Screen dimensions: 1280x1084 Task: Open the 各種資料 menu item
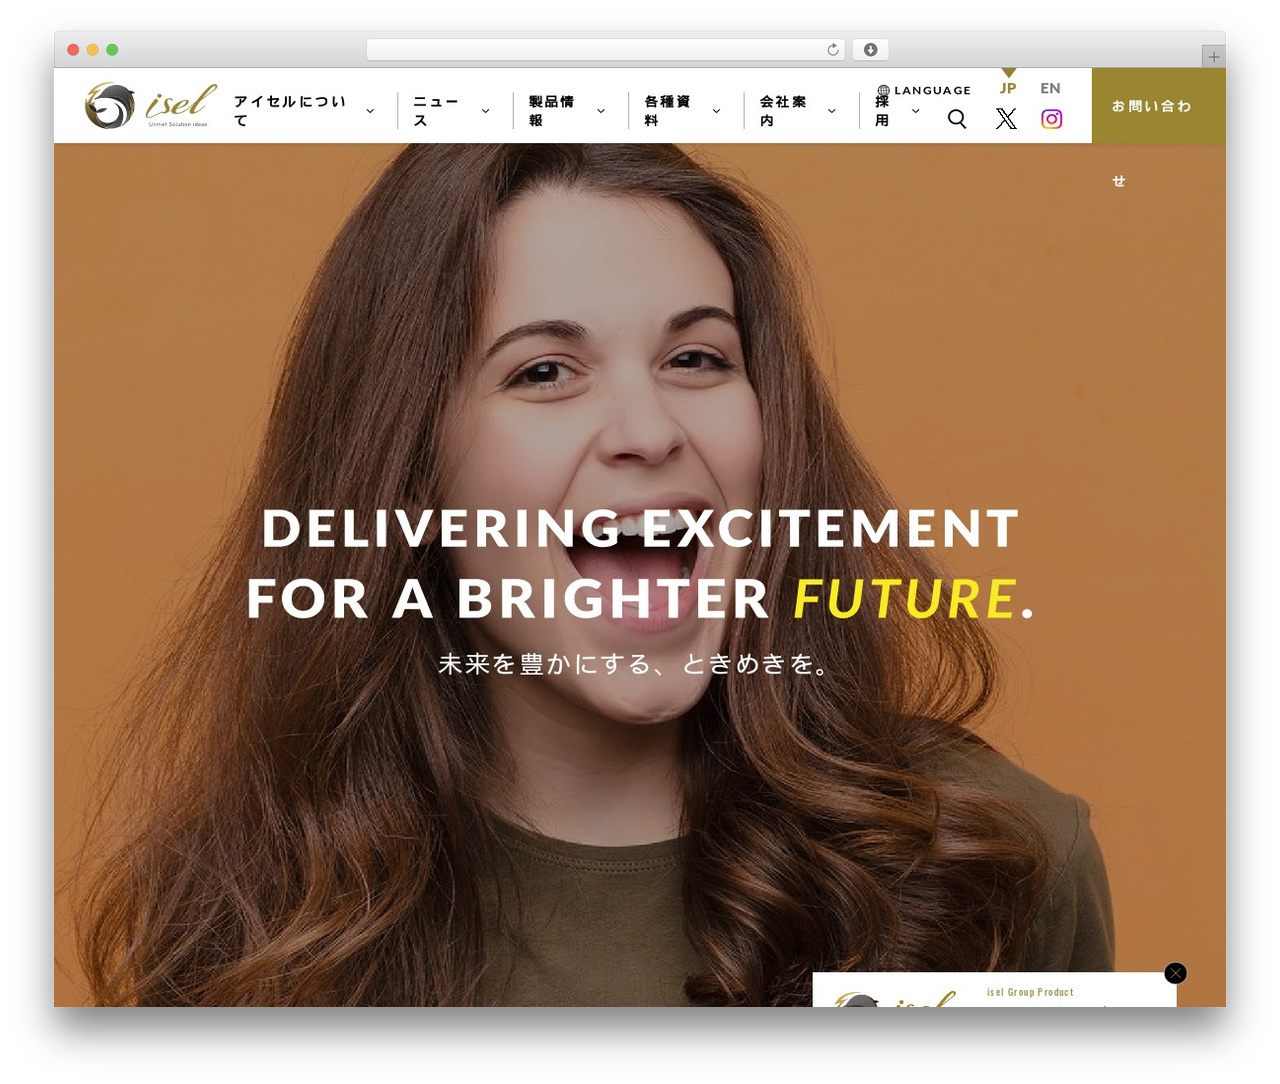(x=667, y=111)
